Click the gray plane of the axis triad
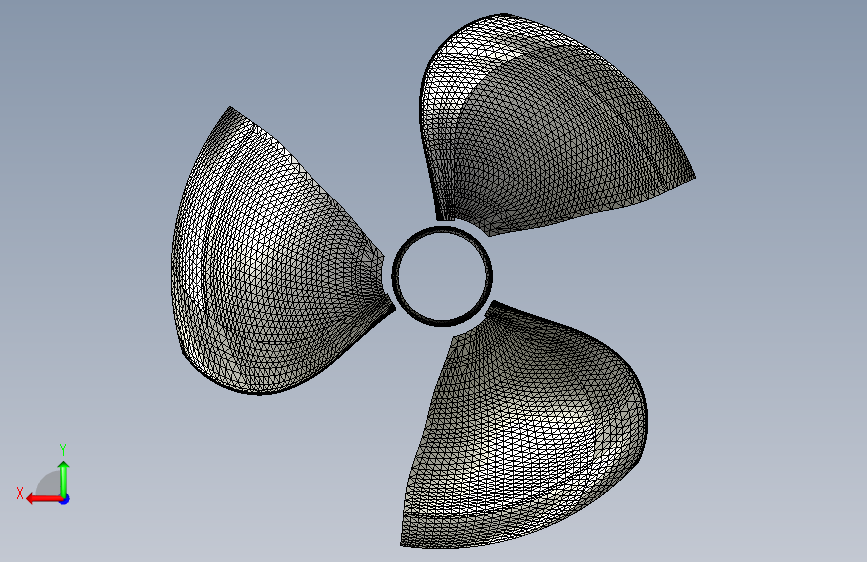This screenshot has height=562, width=867. pos(49,485)
